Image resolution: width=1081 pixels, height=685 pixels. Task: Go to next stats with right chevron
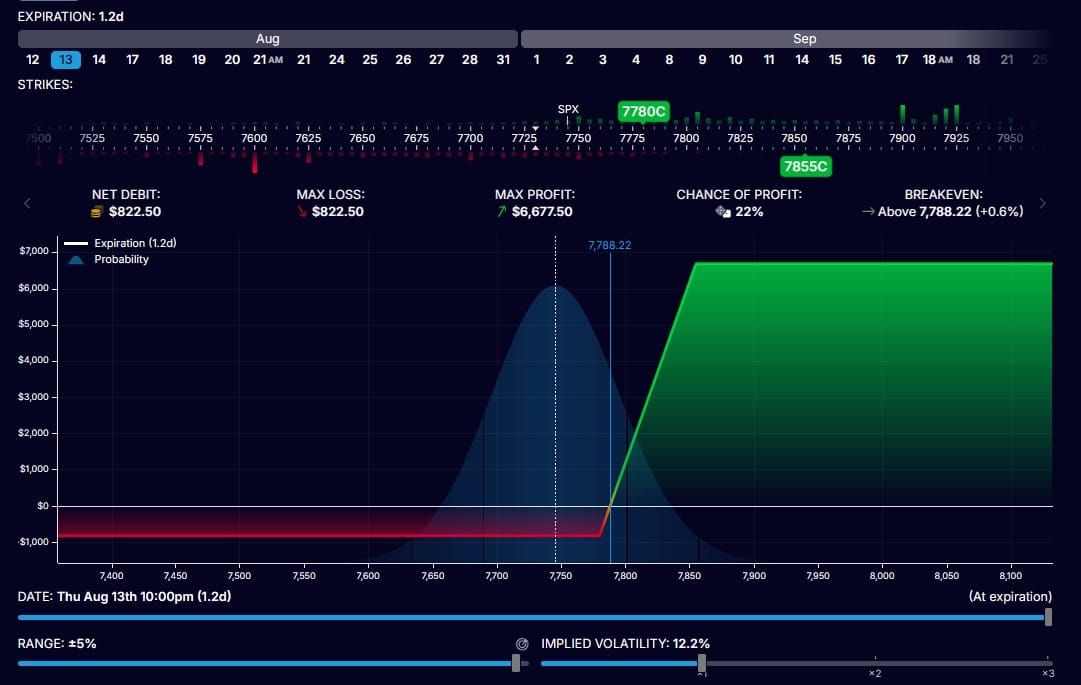tap(1042, 203)
